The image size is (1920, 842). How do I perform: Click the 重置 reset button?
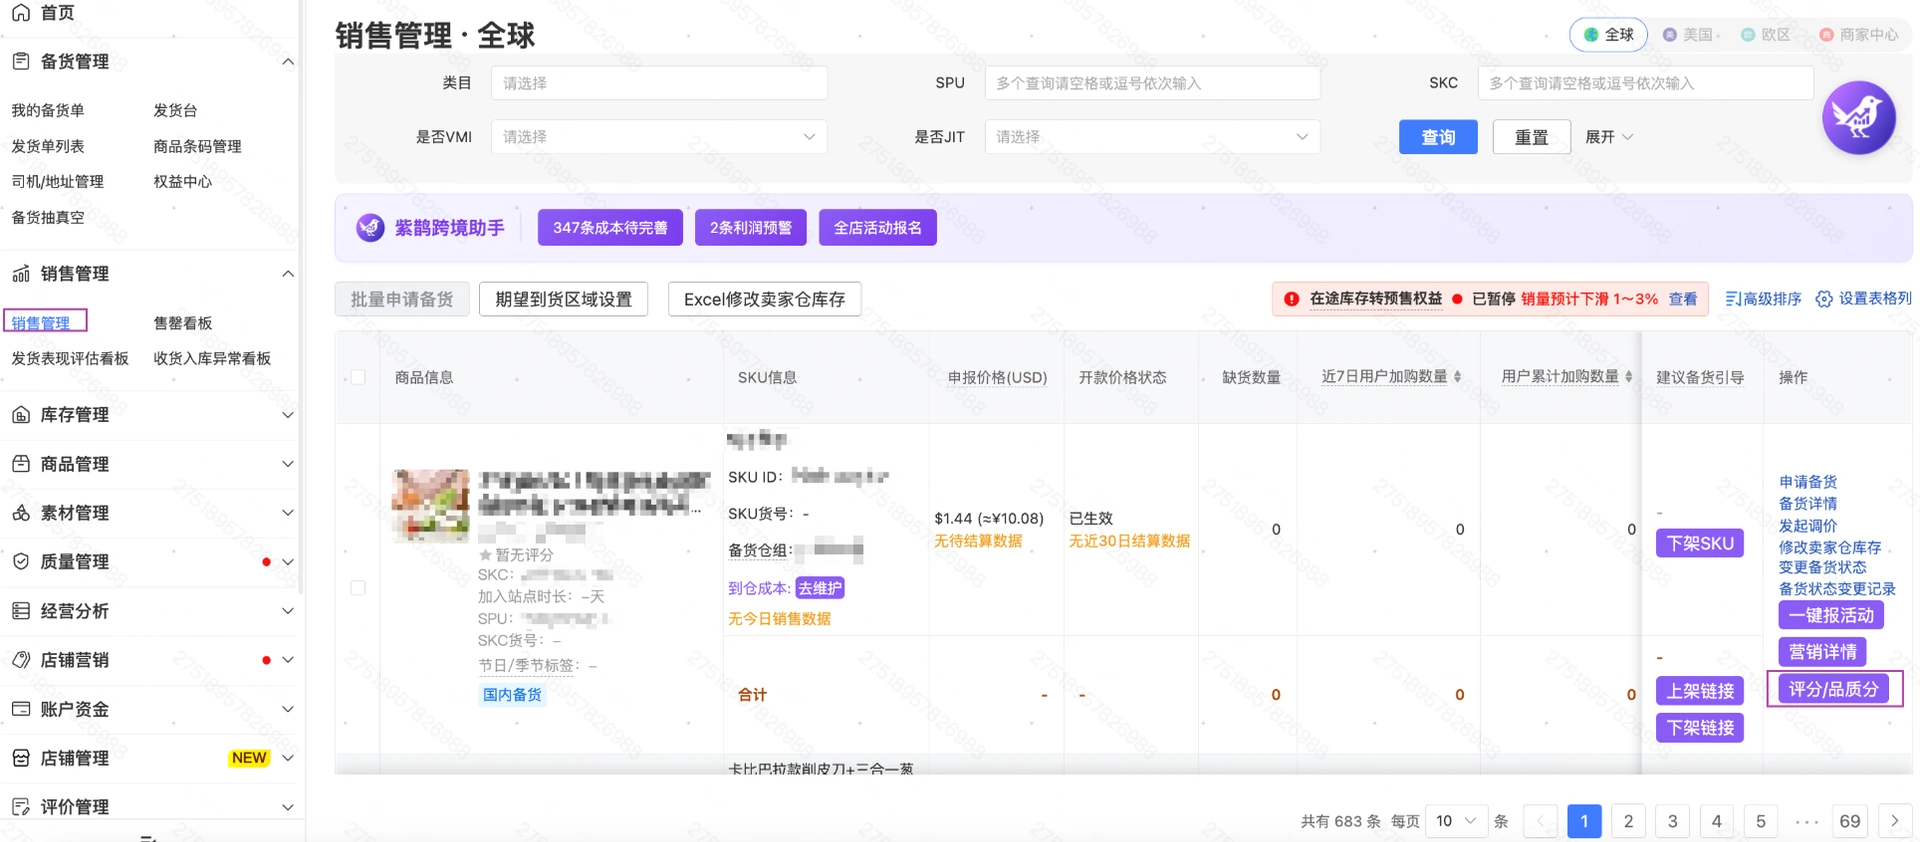[1531, 137]
